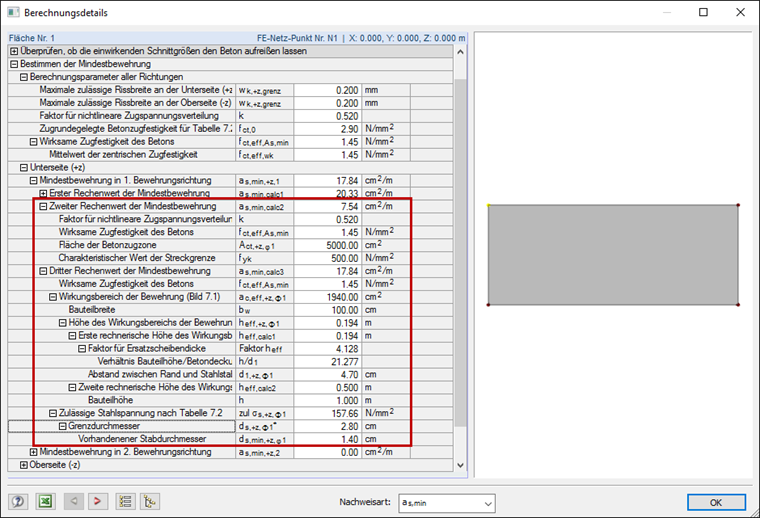
Task: Click the value 1940.00 cell
Action: tap(328, 297)
